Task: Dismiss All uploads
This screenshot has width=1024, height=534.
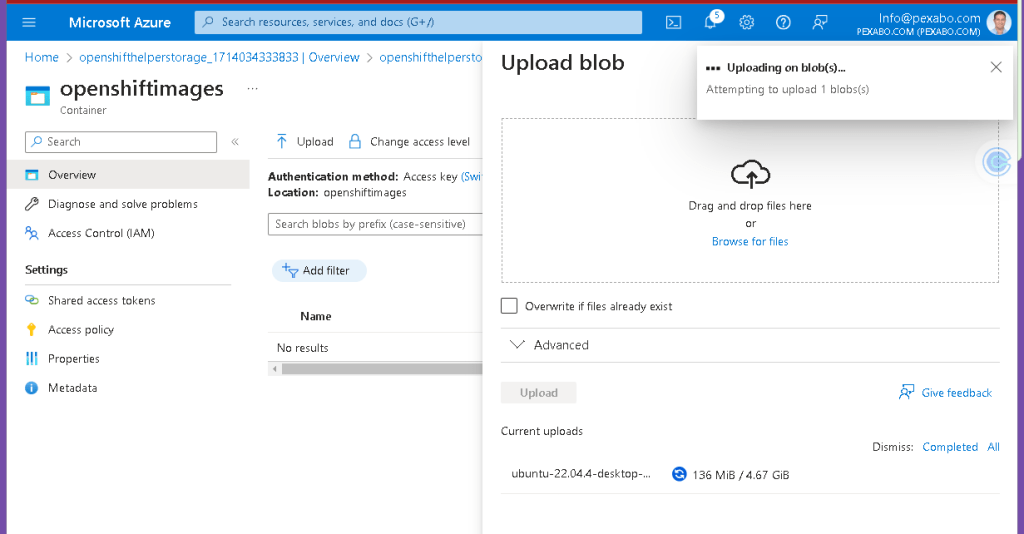Action: click(993, 447)
